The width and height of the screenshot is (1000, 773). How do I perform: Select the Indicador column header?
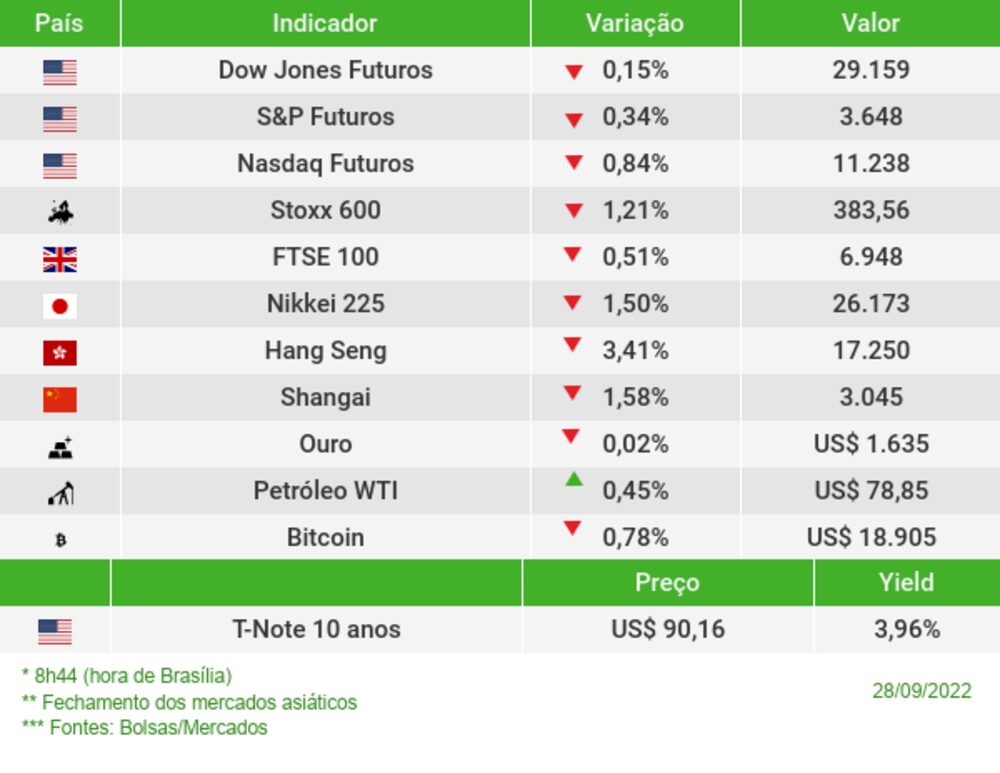[325, 23]
